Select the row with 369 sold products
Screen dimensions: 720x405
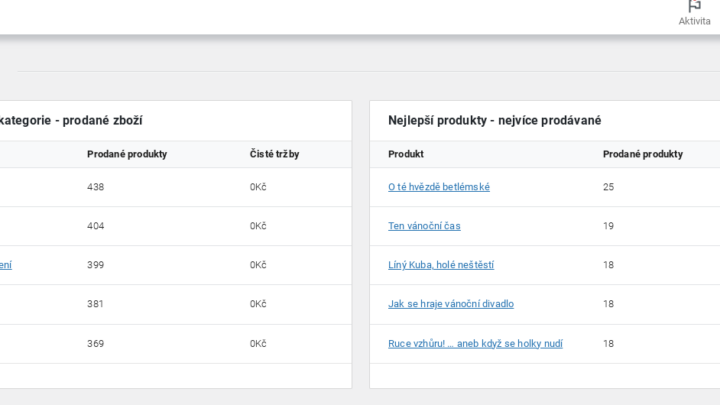(x=176, y=343)
